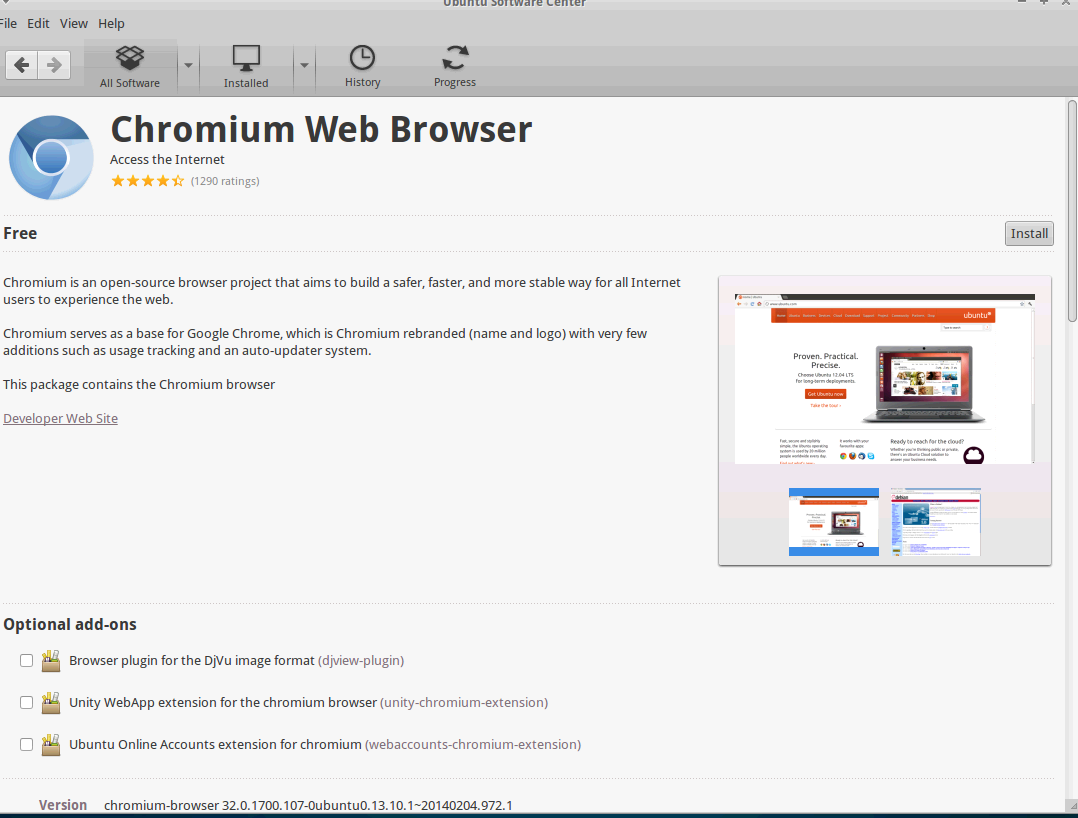This screenshot has width=1078, height=818.
Task: Click the webaccounts-chromium-extension package icon
Action: pos(51,744)
